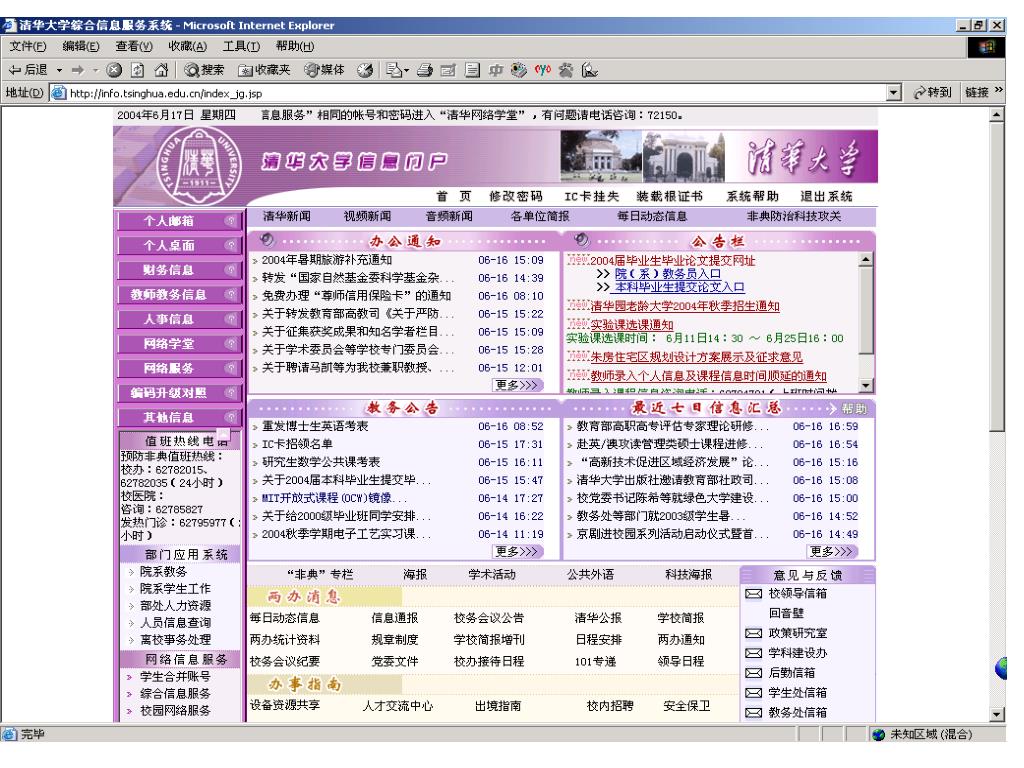Open the 收藏(A) menu
The image size is (1024, 768).
tap(187, 46)
